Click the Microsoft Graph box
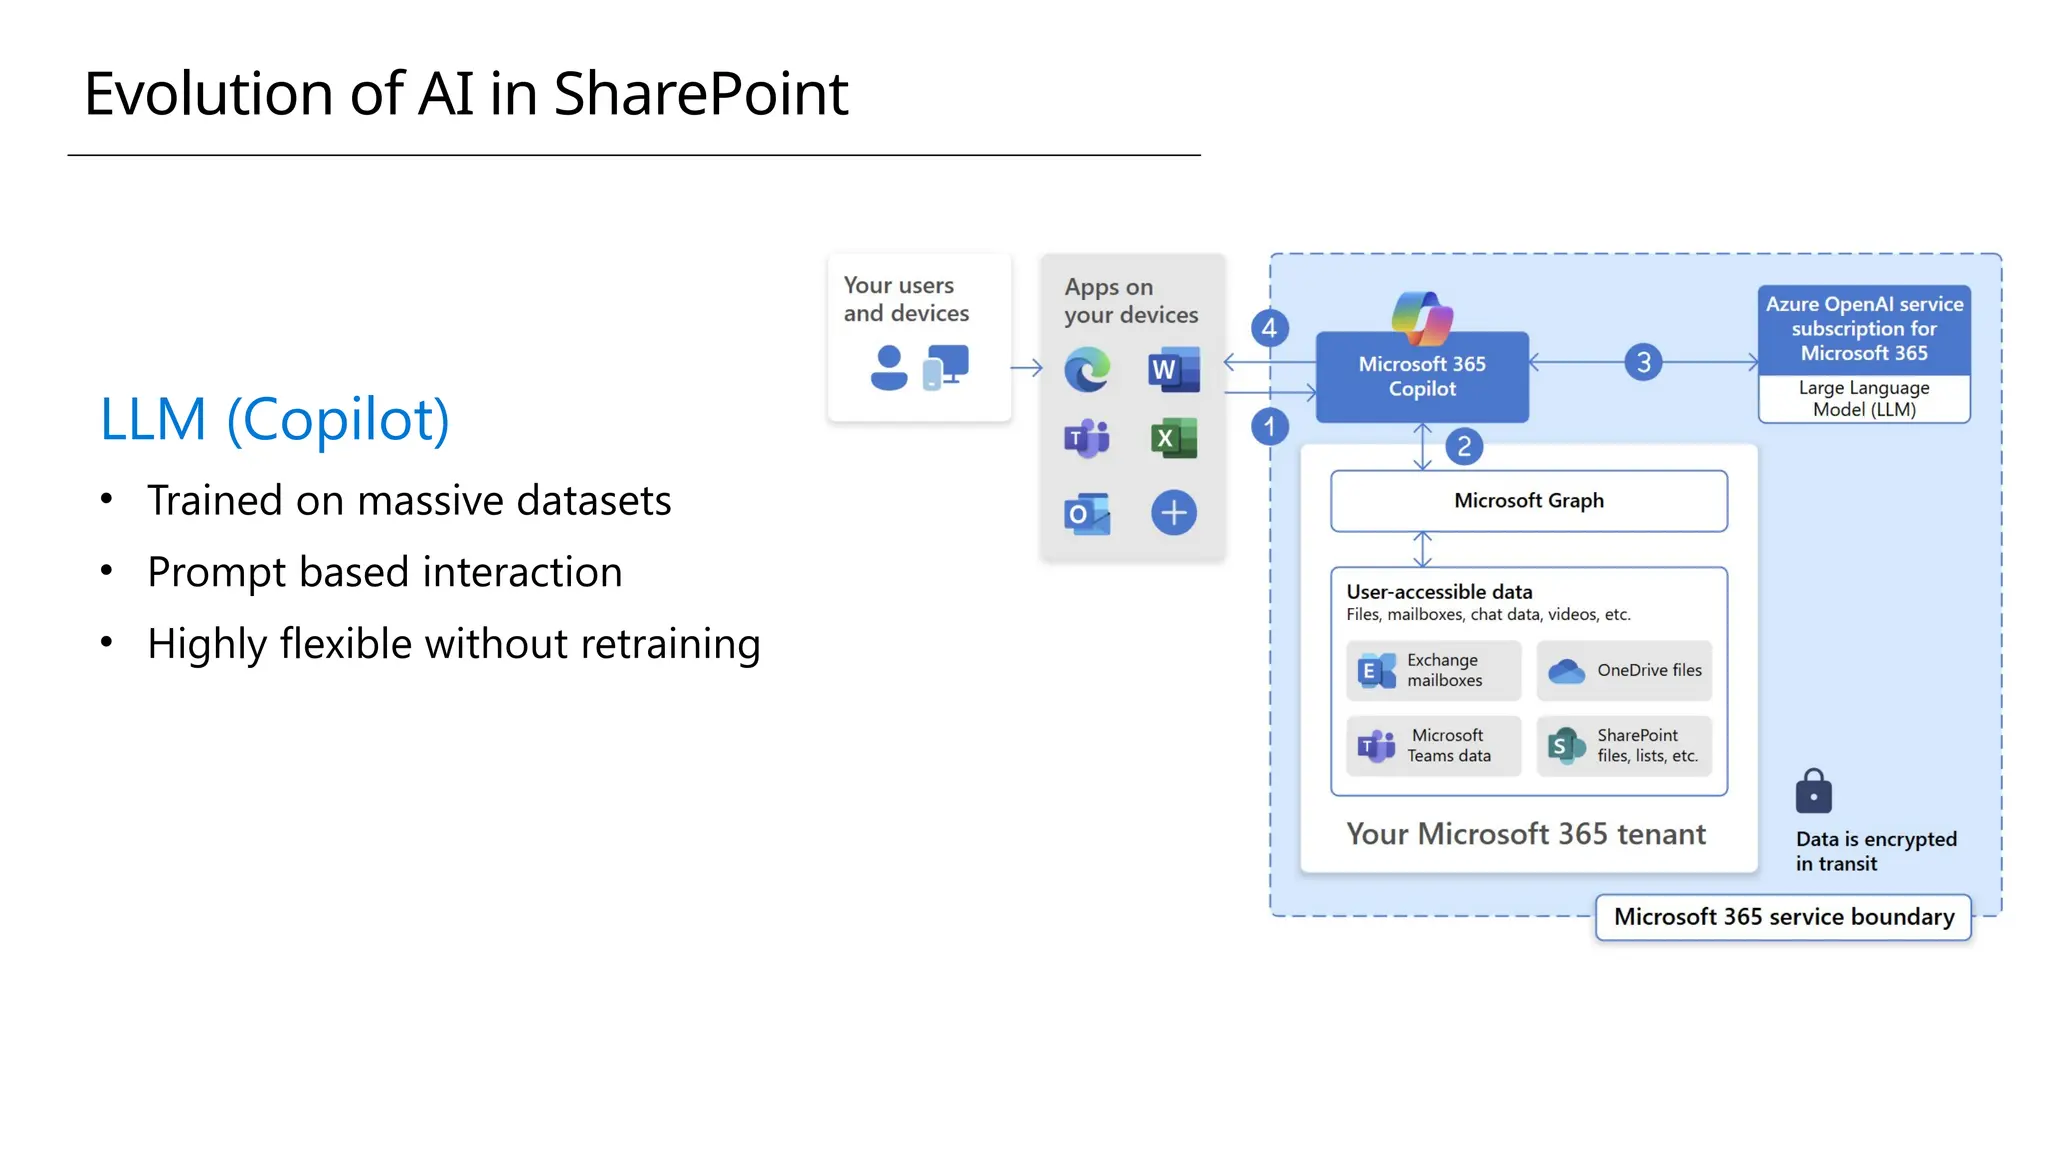Image resolution: width=2048 pixels, height=1152 pixels. pyautogui.click(x=1528, y=501)
